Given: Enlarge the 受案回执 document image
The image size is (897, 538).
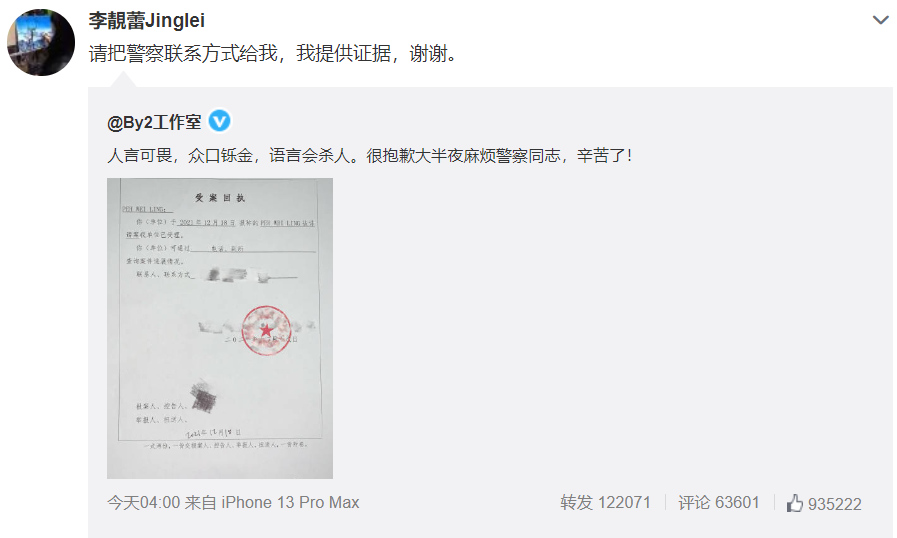Looking at the screenshot, I should (x=220, y=328).
